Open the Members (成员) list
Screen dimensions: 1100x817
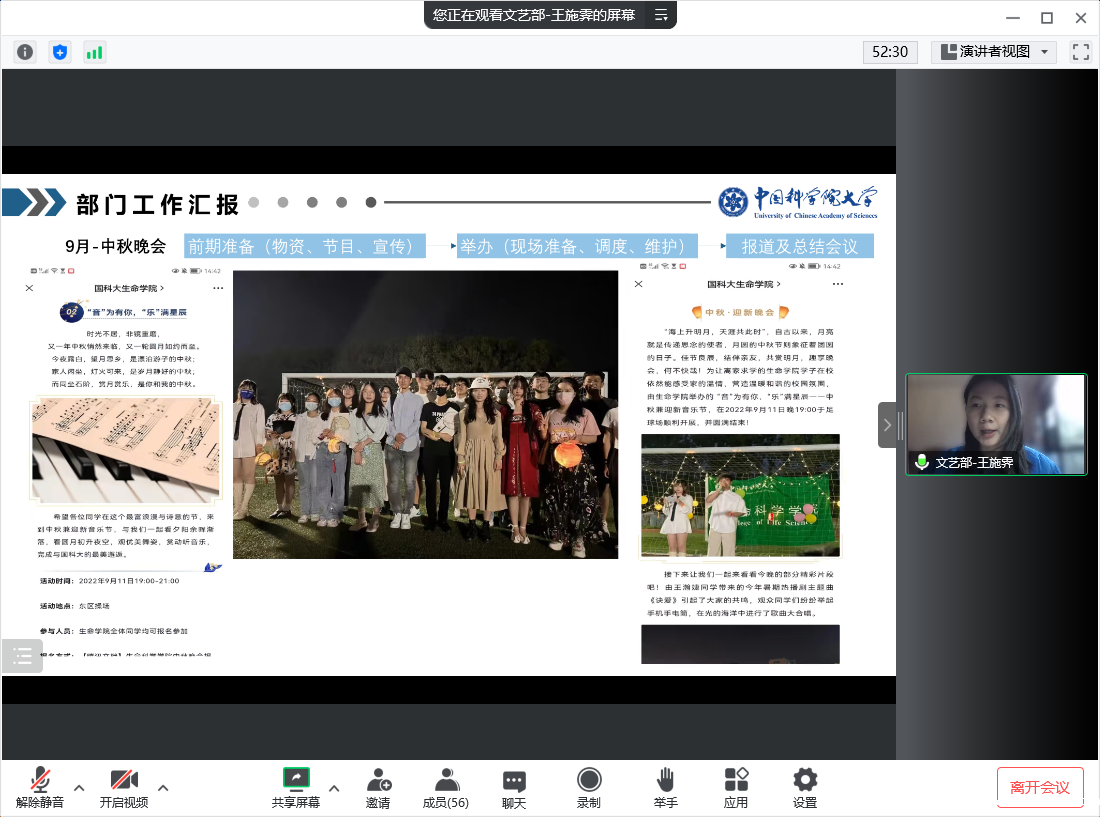[x=446, y=787]
